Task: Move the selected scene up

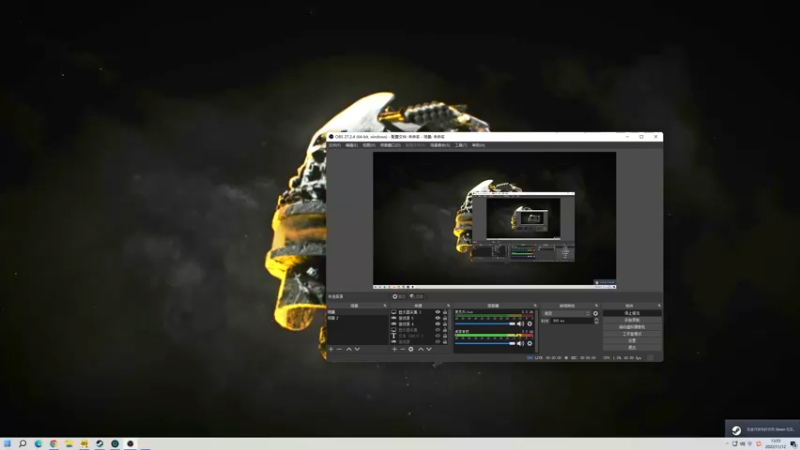Action: point(349,349)
